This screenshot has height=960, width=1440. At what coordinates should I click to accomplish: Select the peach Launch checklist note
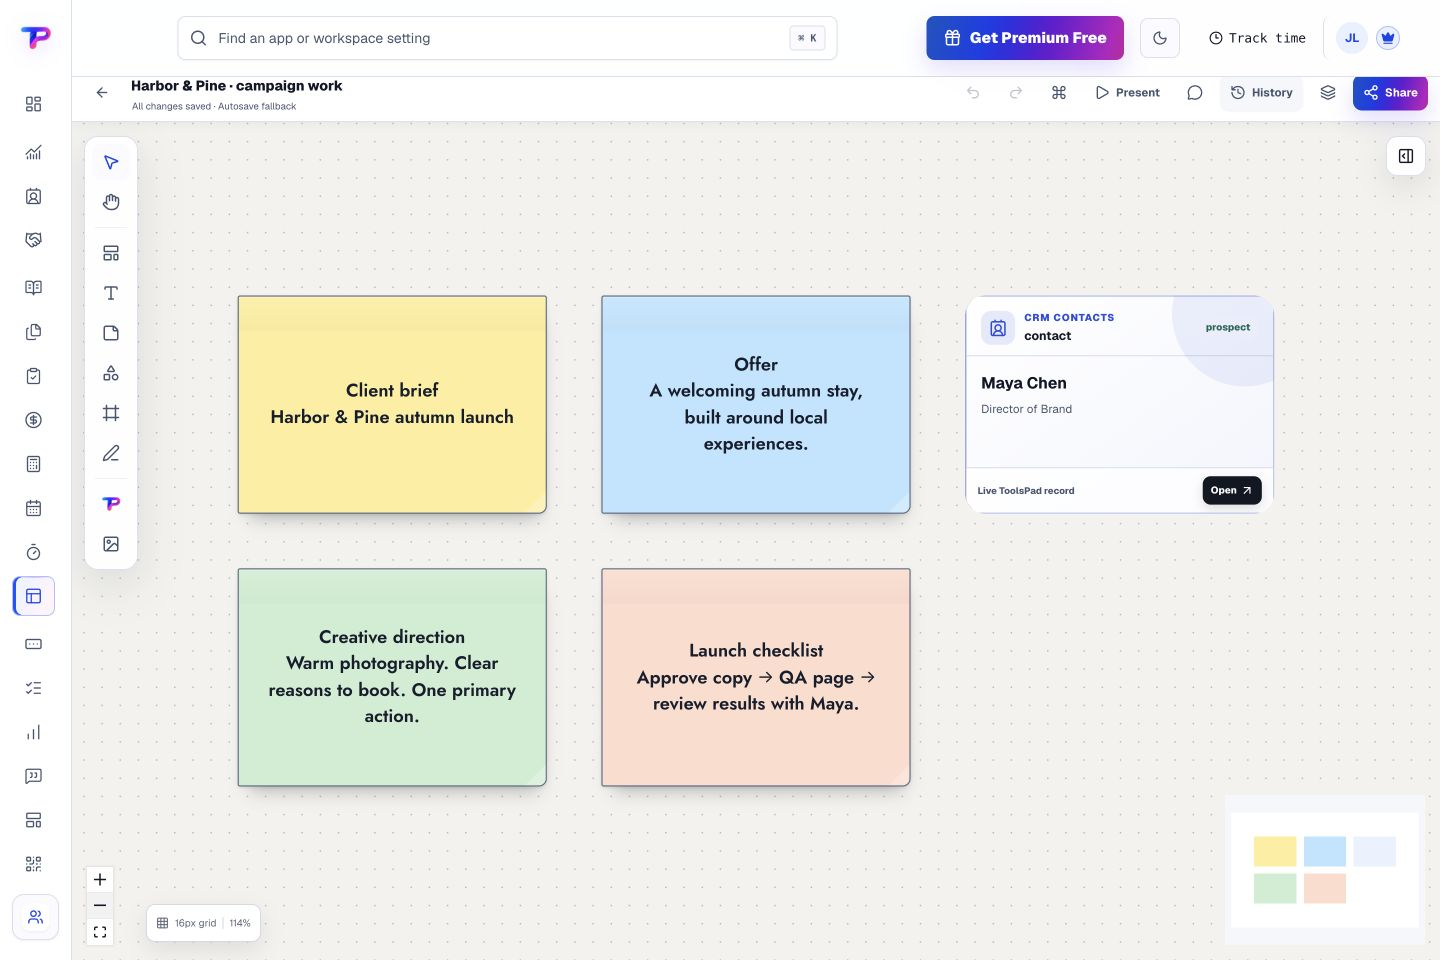point(756,677)
